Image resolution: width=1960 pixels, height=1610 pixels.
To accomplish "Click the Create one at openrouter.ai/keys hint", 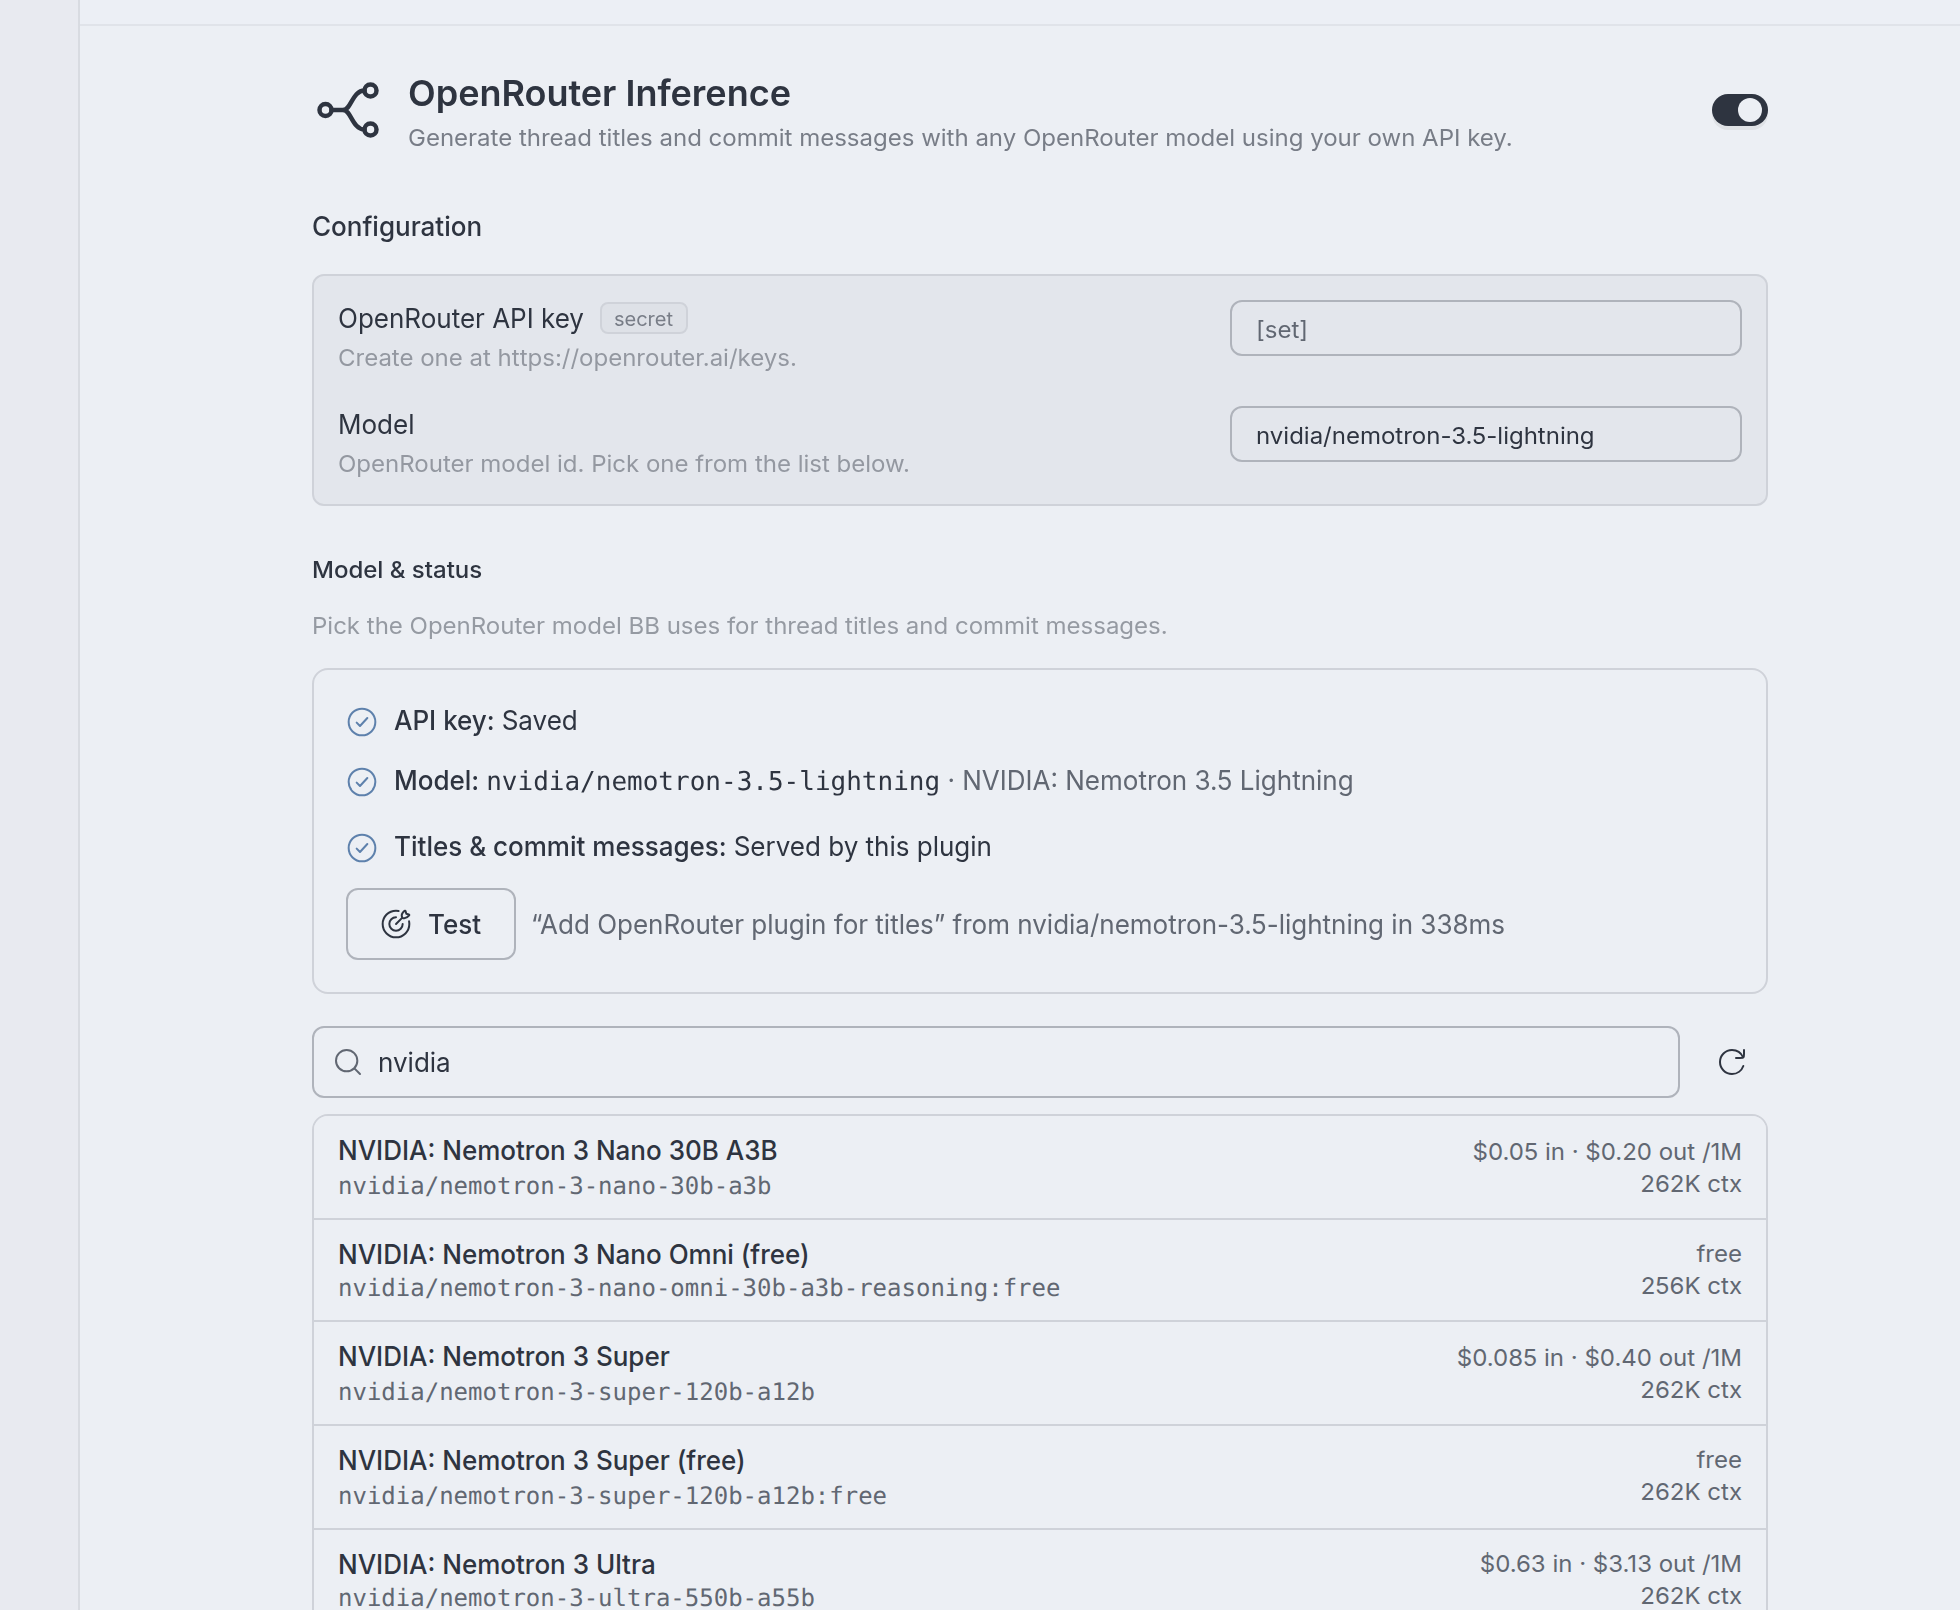I will [567, 358].
